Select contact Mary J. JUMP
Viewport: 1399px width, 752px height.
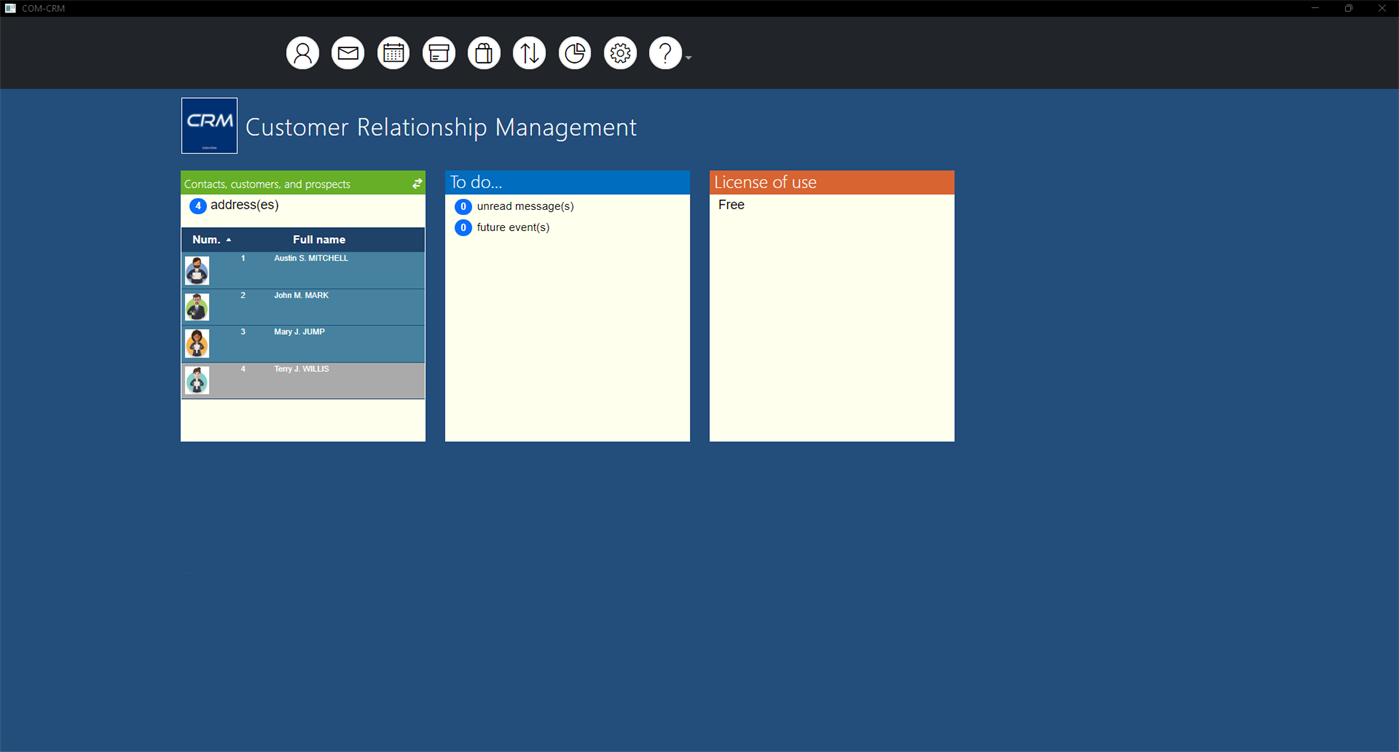pos(300,343)
